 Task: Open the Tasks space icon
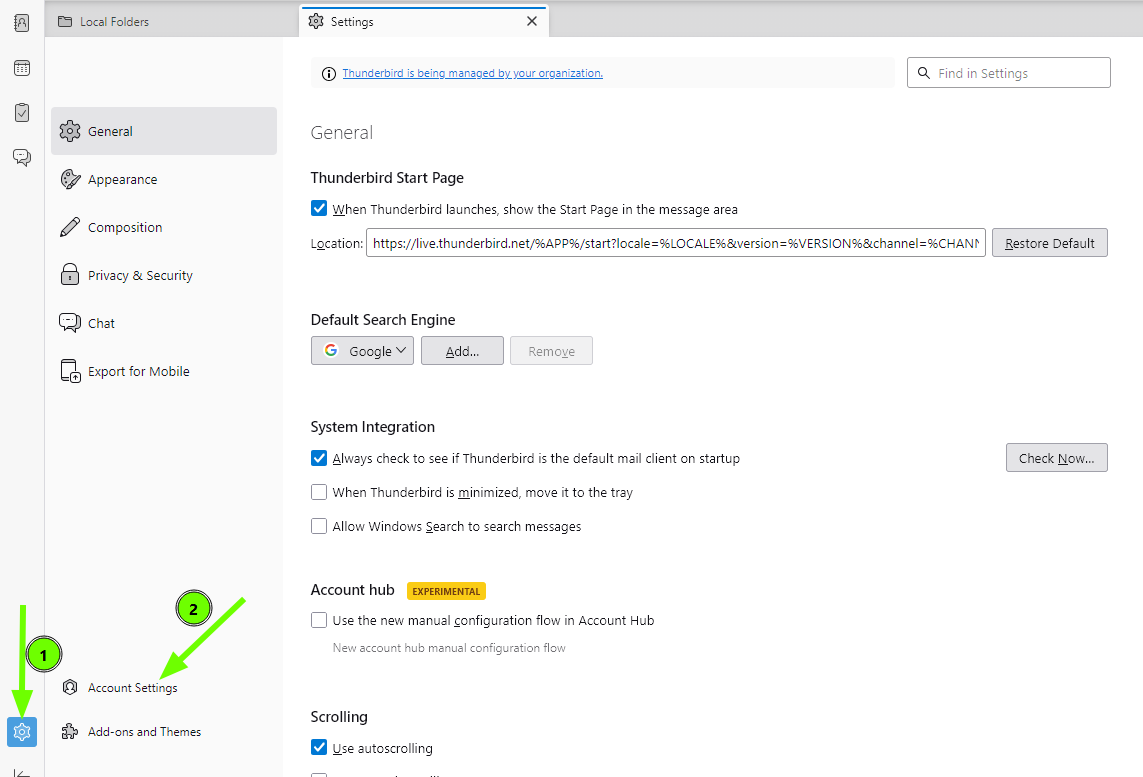coord(22,112)
